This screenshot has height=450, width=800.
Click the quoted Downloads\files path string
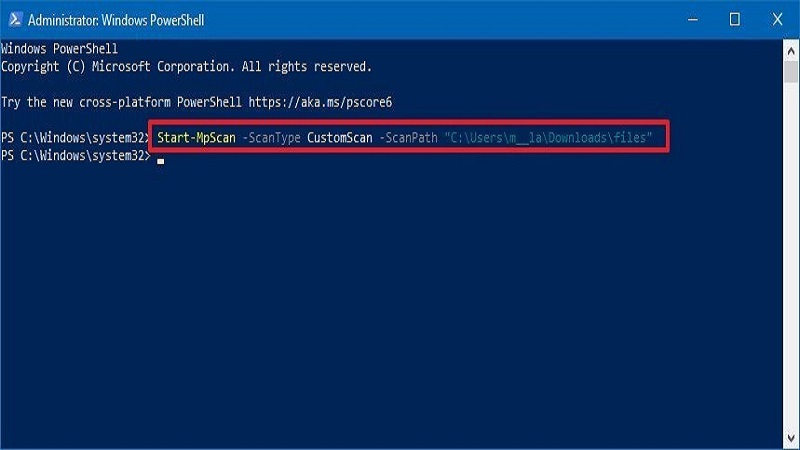click(x=556, y=137)
